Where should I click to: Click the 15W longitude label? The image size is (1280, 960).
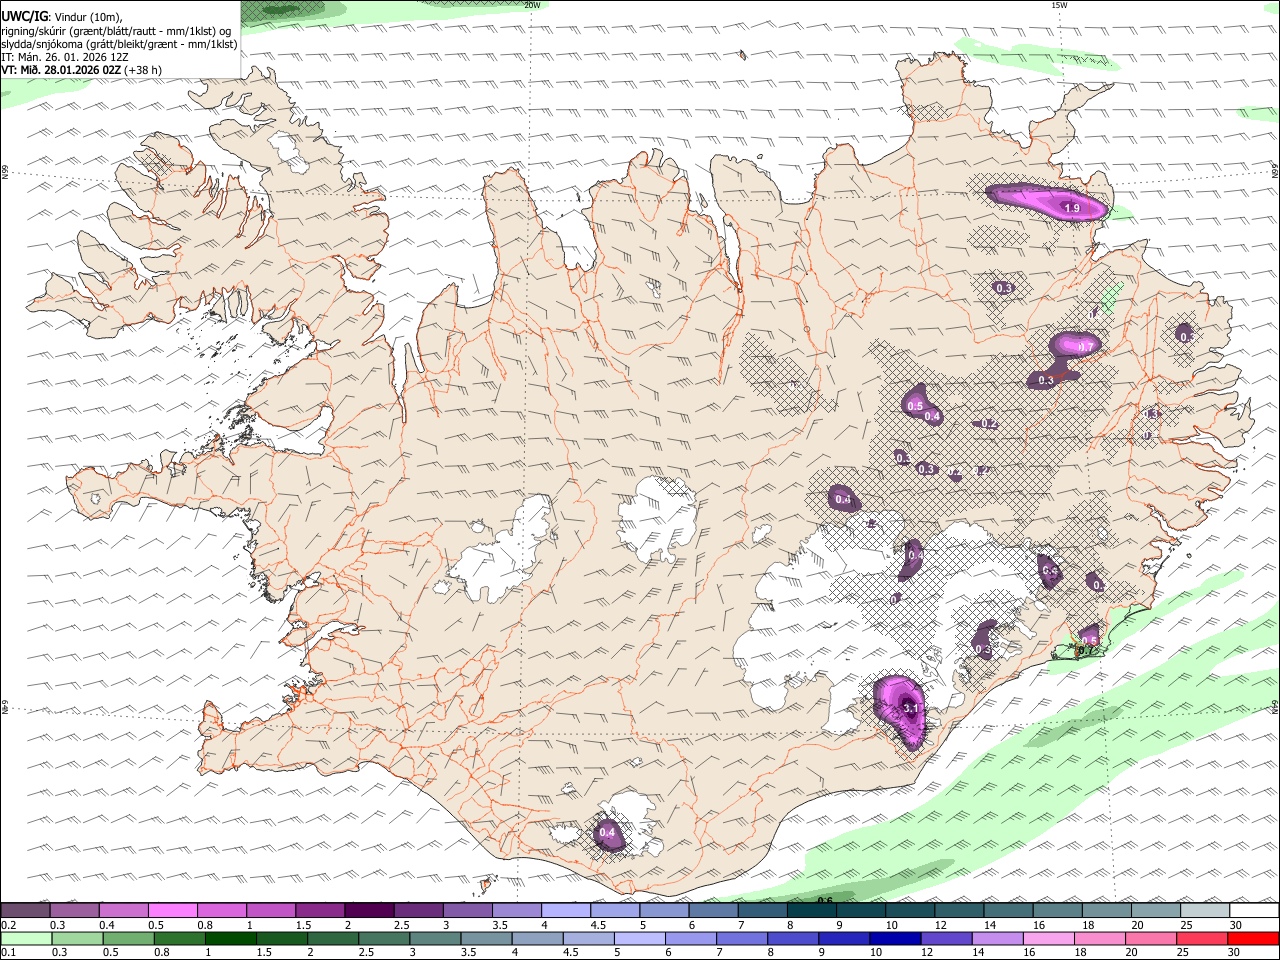[1059, 5]
